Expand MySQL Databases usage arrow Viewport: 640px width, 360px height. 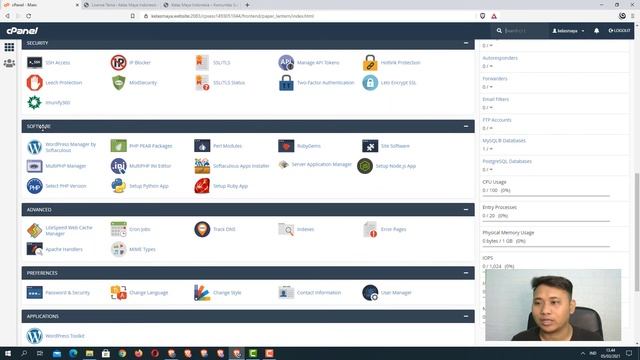pos(491,149)
